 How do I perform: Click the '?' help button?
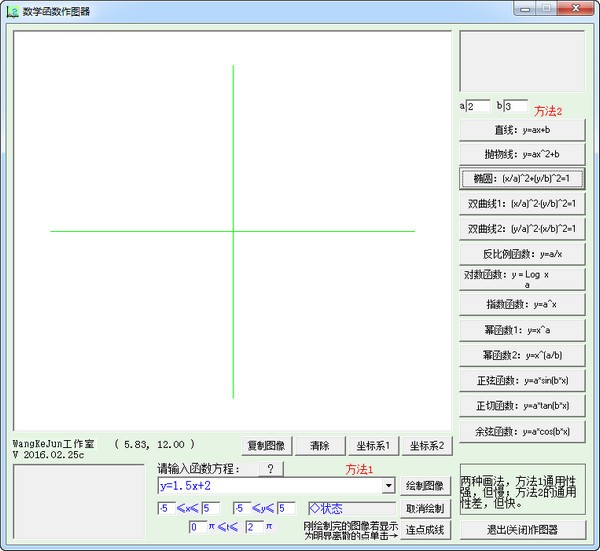pyautogui.click(x=270, y=468)
